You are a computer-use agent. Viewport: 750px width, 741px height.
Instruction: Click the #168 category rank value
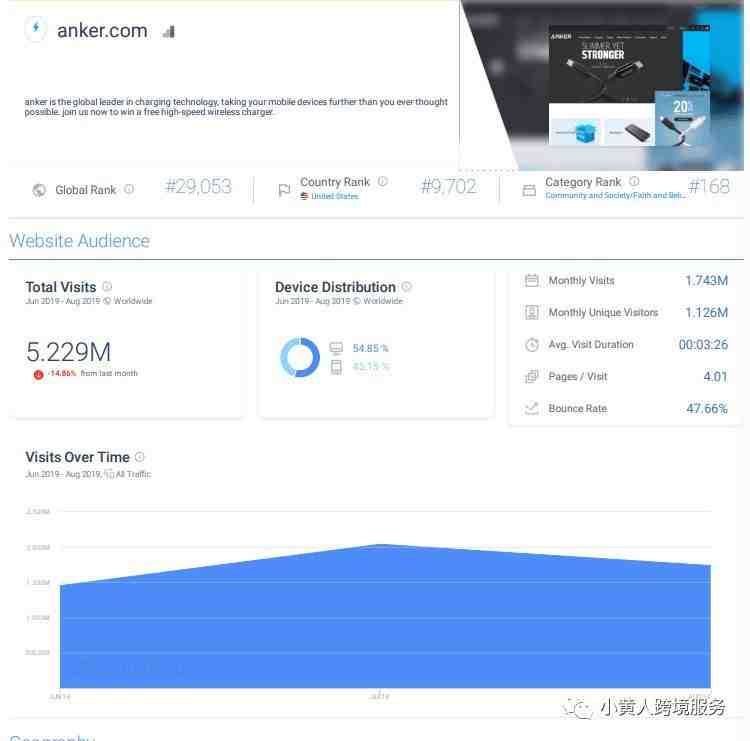coord(709,186)
